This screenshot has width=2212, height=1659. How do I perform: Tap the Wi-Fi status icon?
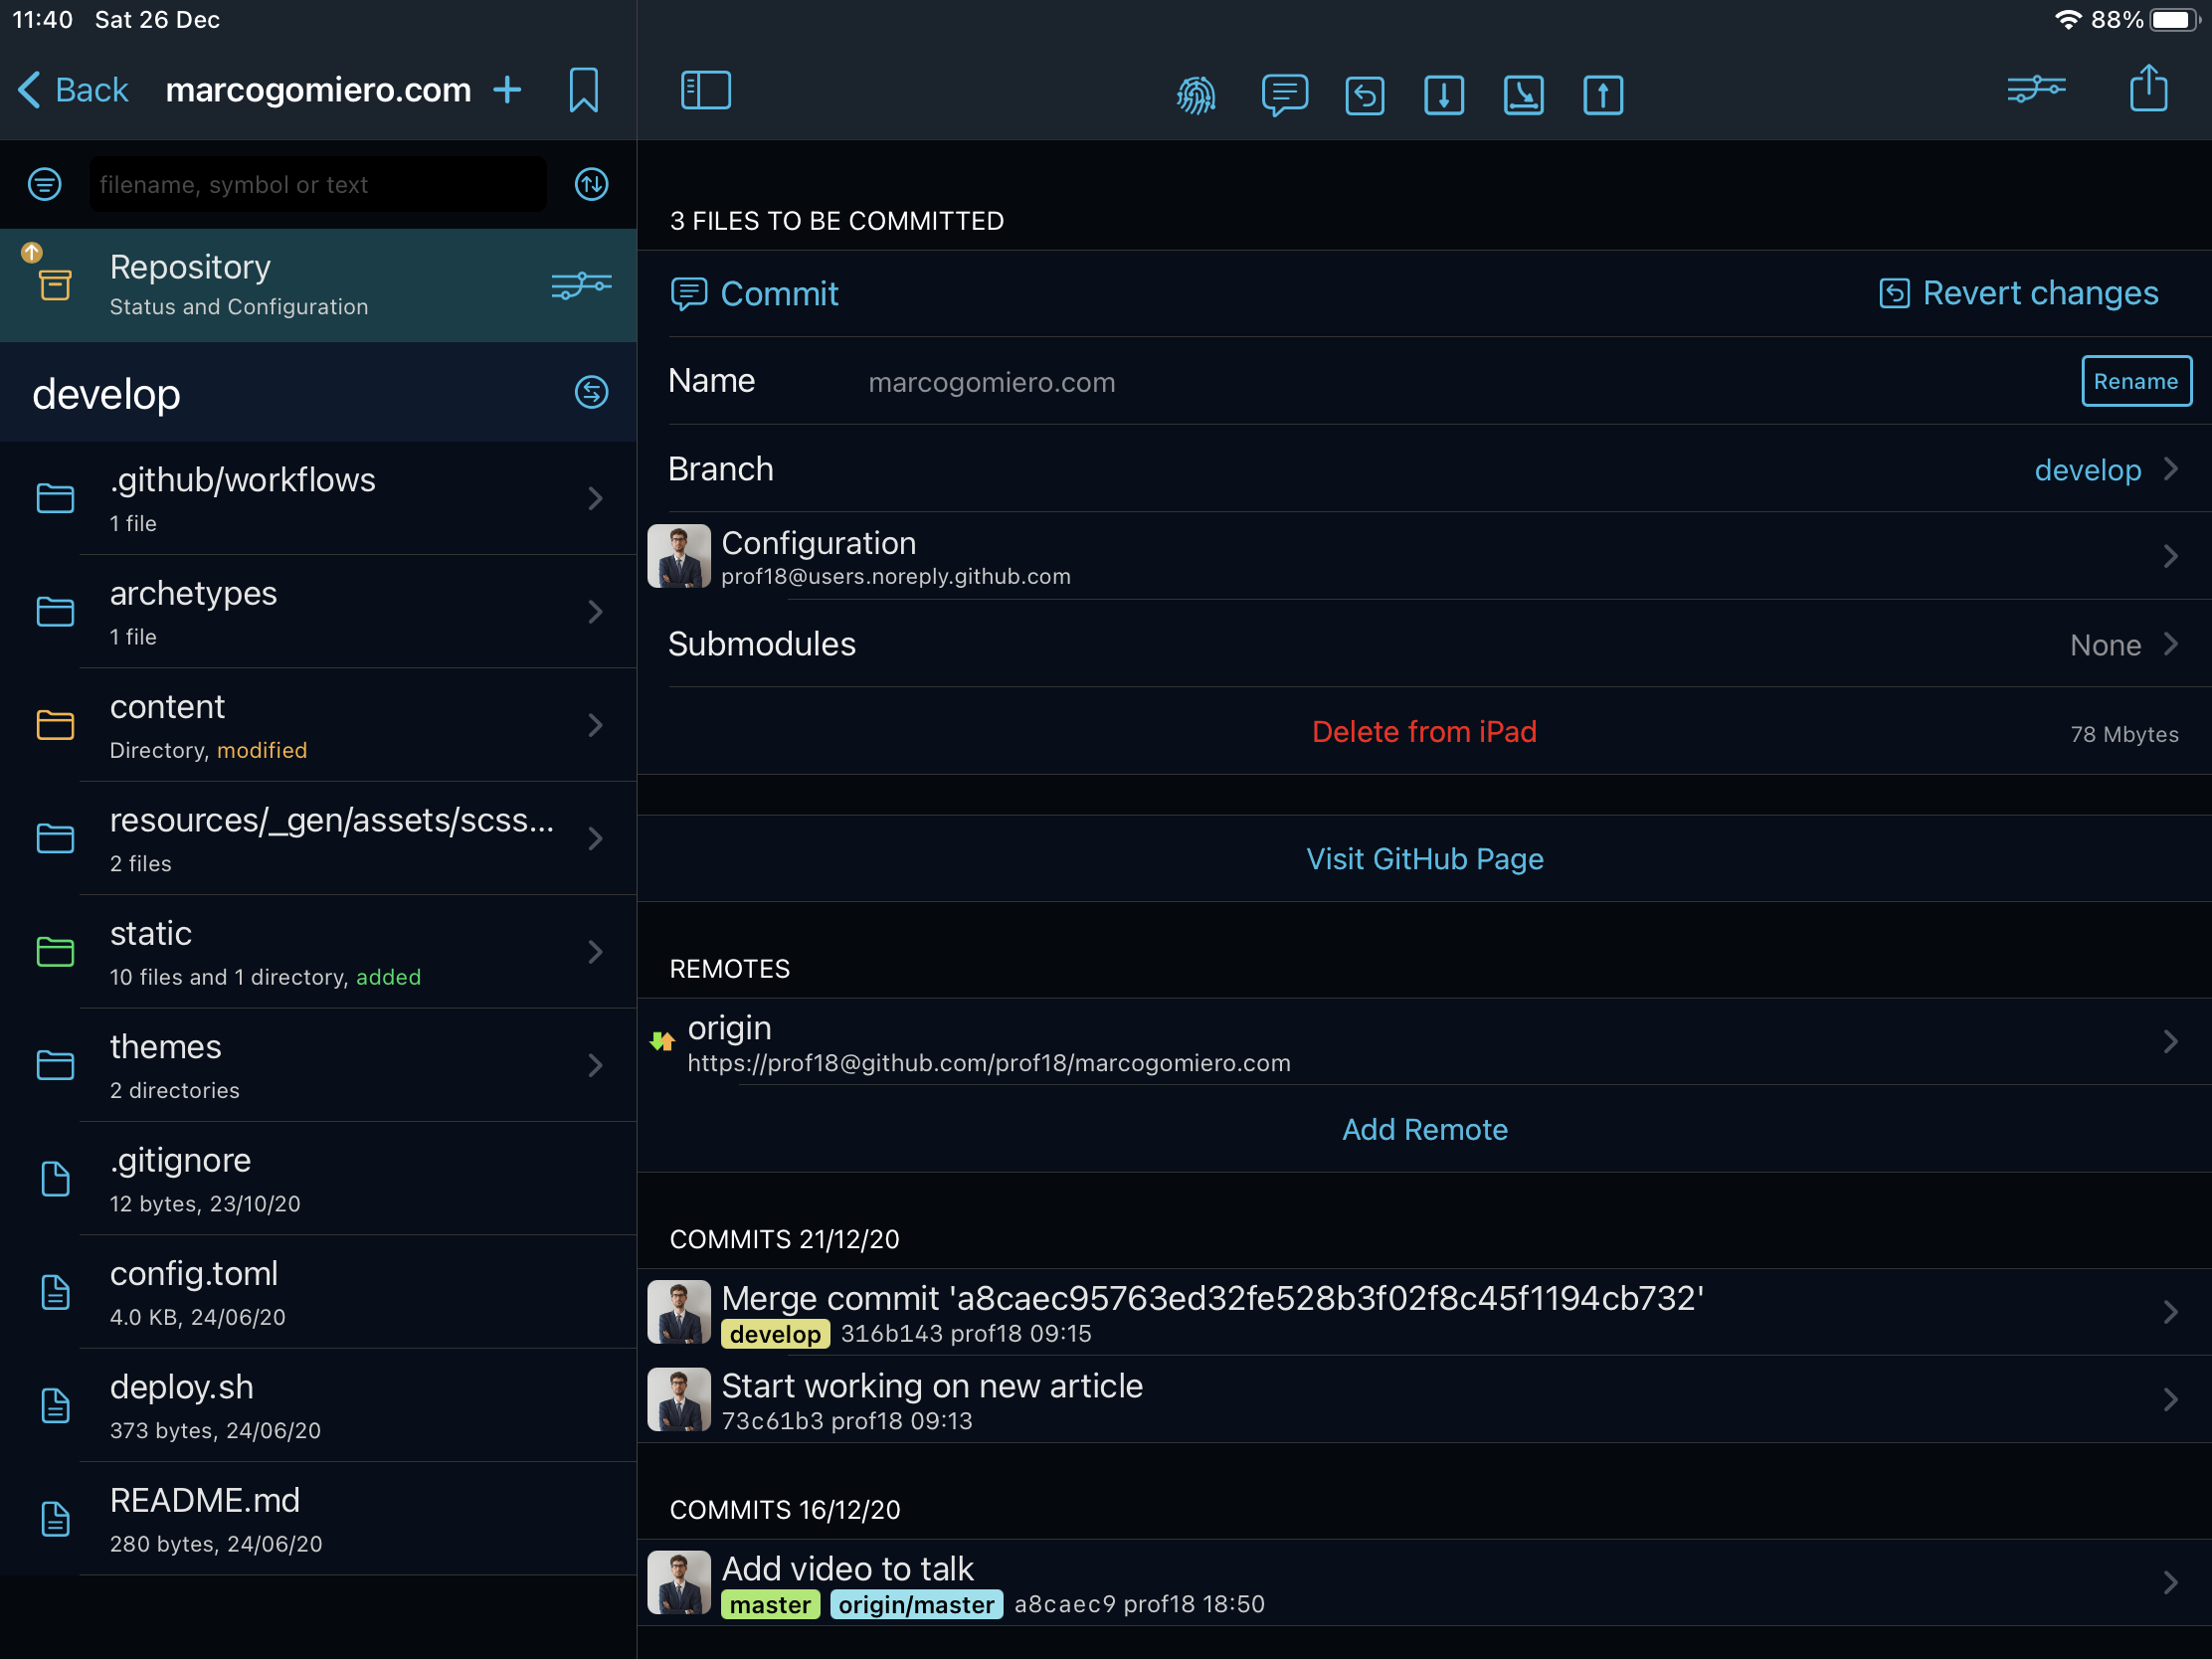pos(2067,19)
